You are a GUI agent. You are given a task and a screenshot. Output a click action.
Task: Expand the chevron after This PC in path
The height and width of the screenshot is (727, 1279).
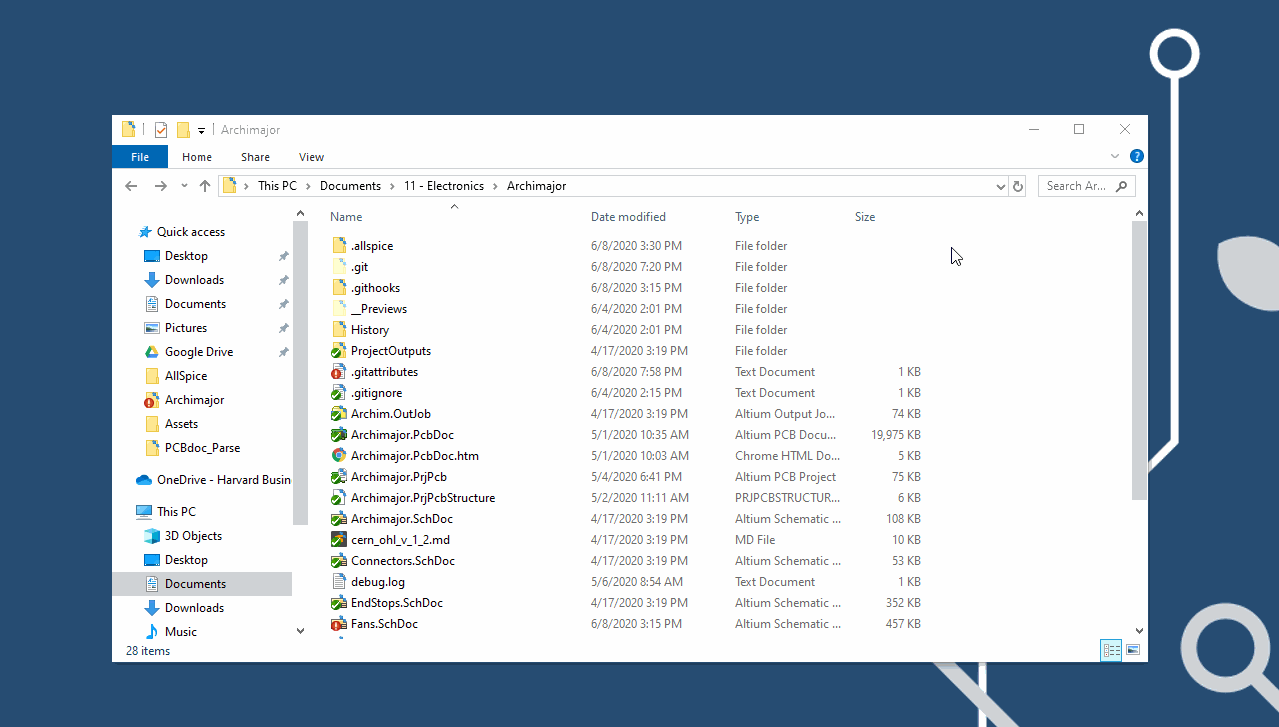(x=309, y=186)
